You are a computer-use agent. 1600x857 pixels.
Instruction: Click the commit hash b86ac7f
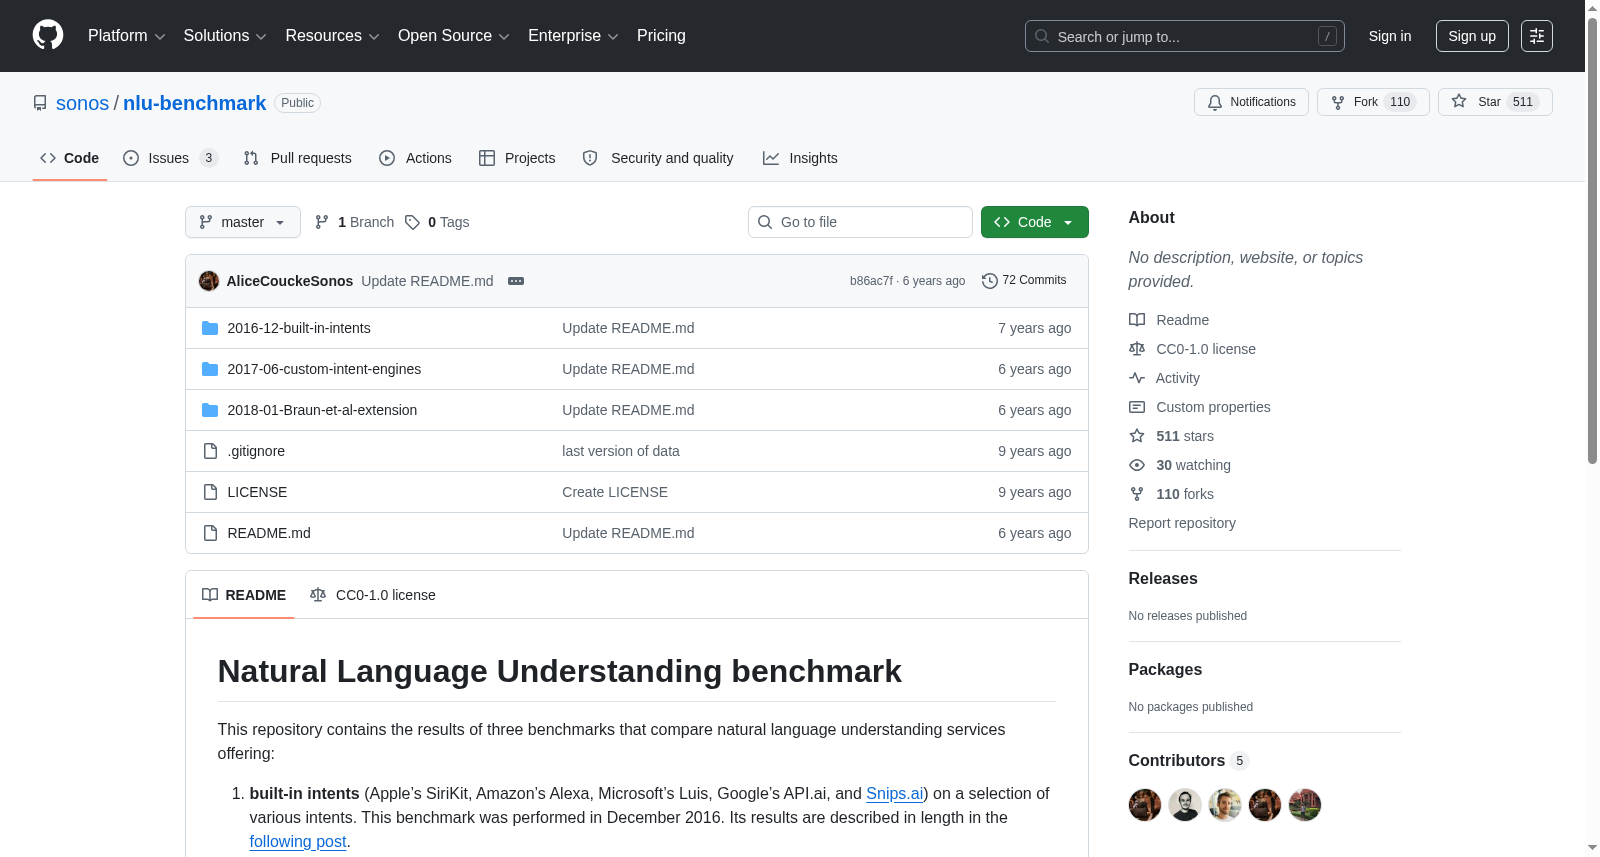point(871,281)
